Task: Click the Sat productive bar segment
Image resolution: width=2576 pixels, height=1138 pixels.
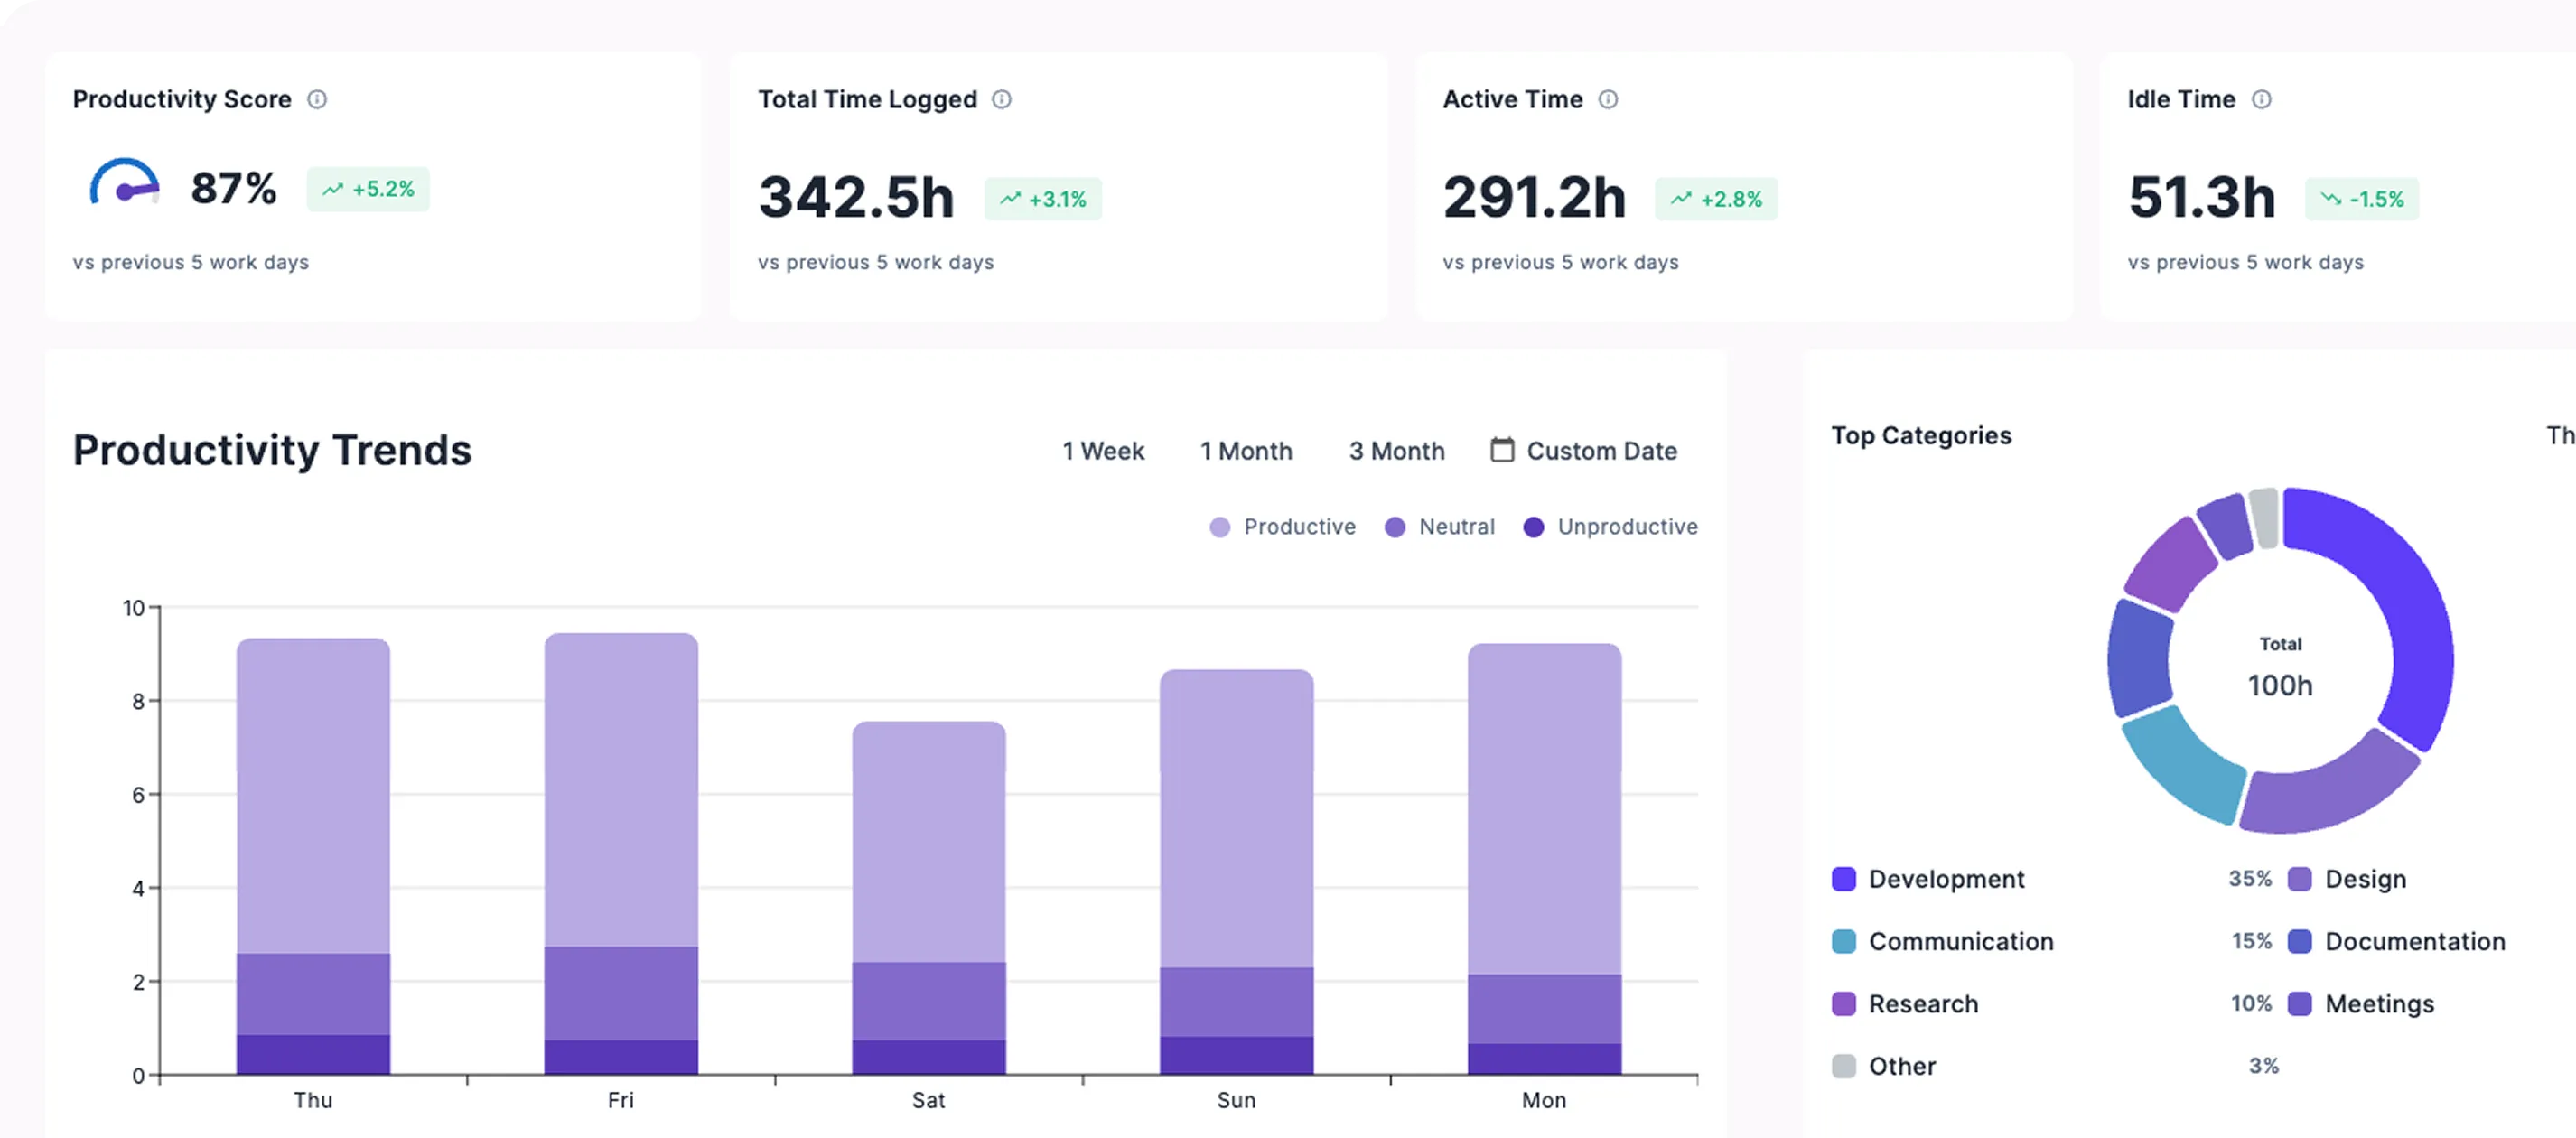Action: 929,842
